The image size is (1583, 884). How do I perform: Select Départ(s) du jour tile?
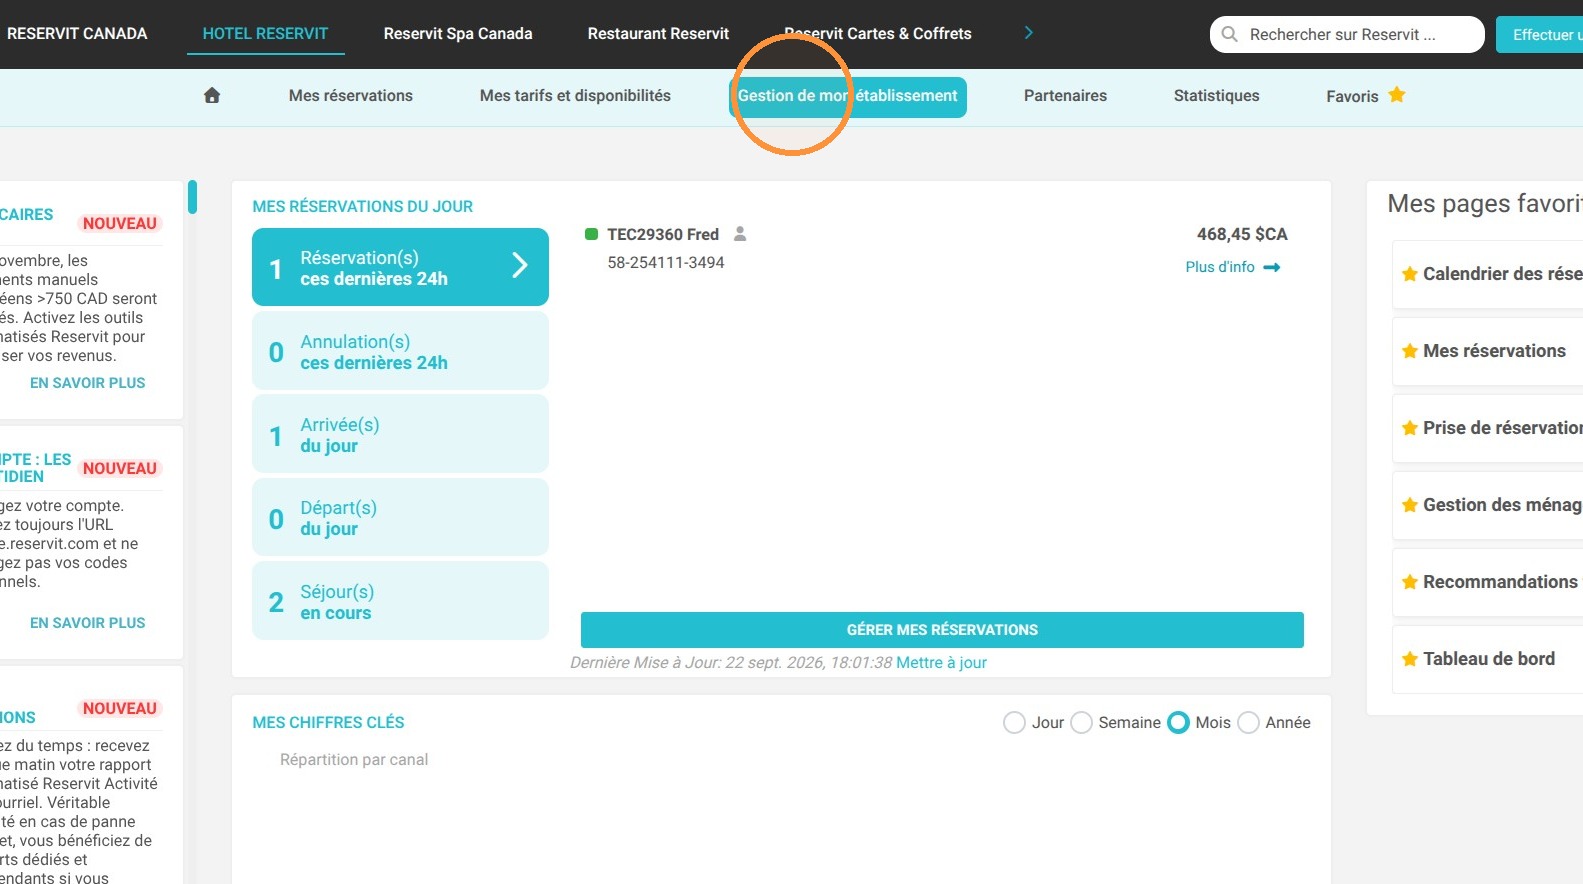click(400, 517)
